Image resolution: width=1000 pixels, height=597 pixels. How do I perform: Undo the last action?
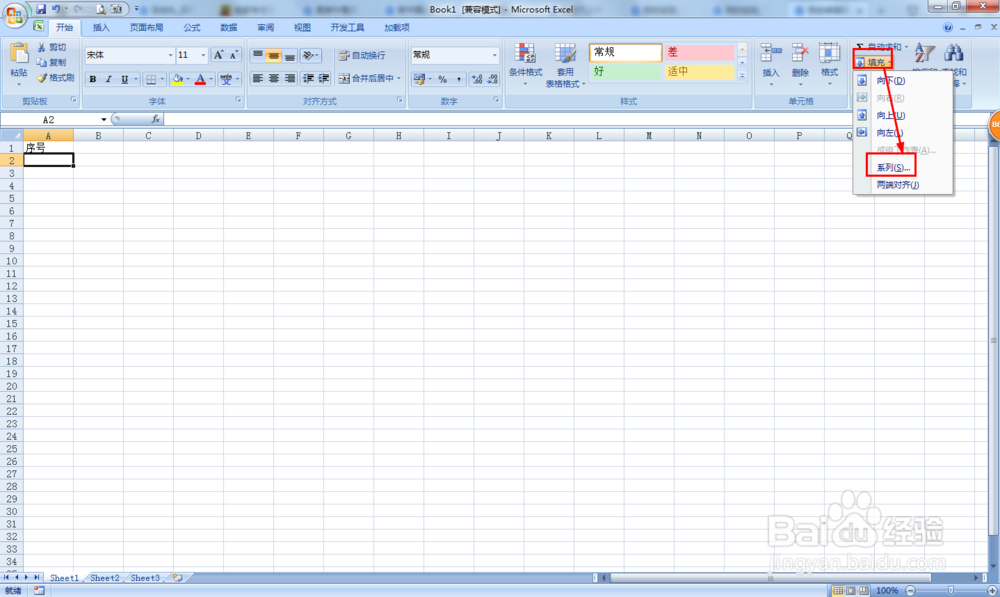[56, 9]
